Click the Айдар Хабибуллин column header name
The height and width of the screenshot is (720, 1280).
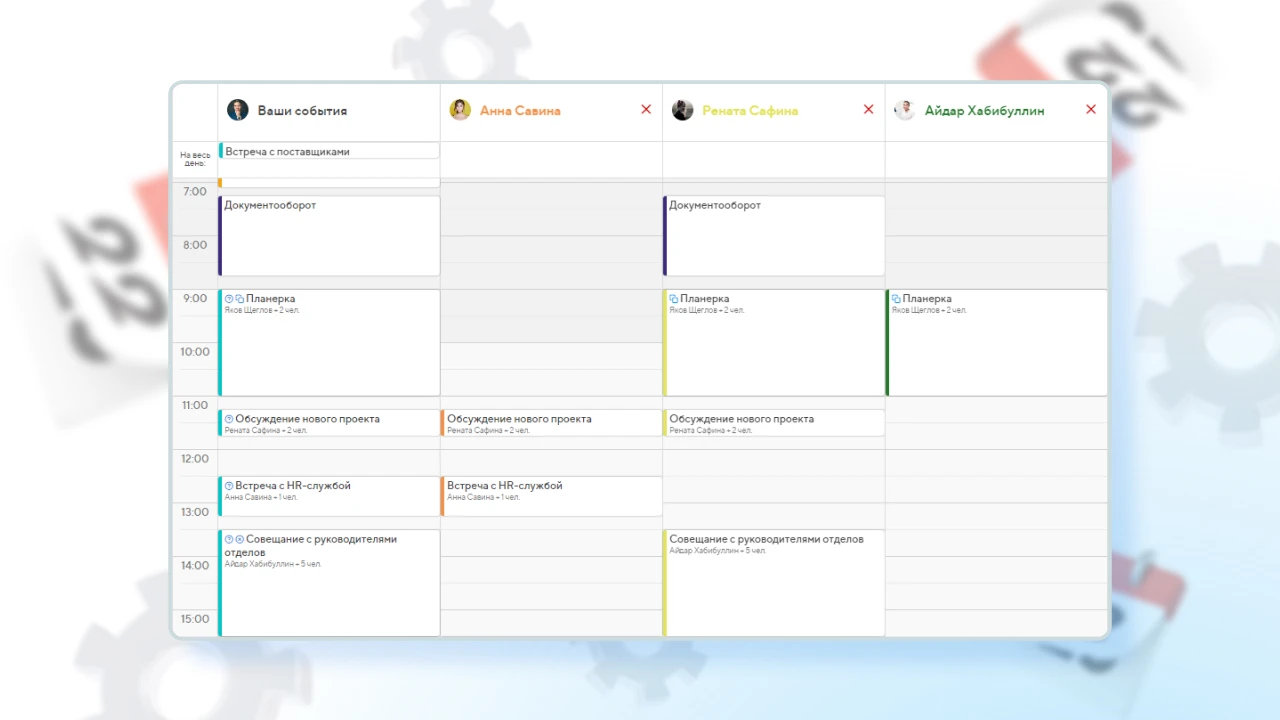point(985,111)
